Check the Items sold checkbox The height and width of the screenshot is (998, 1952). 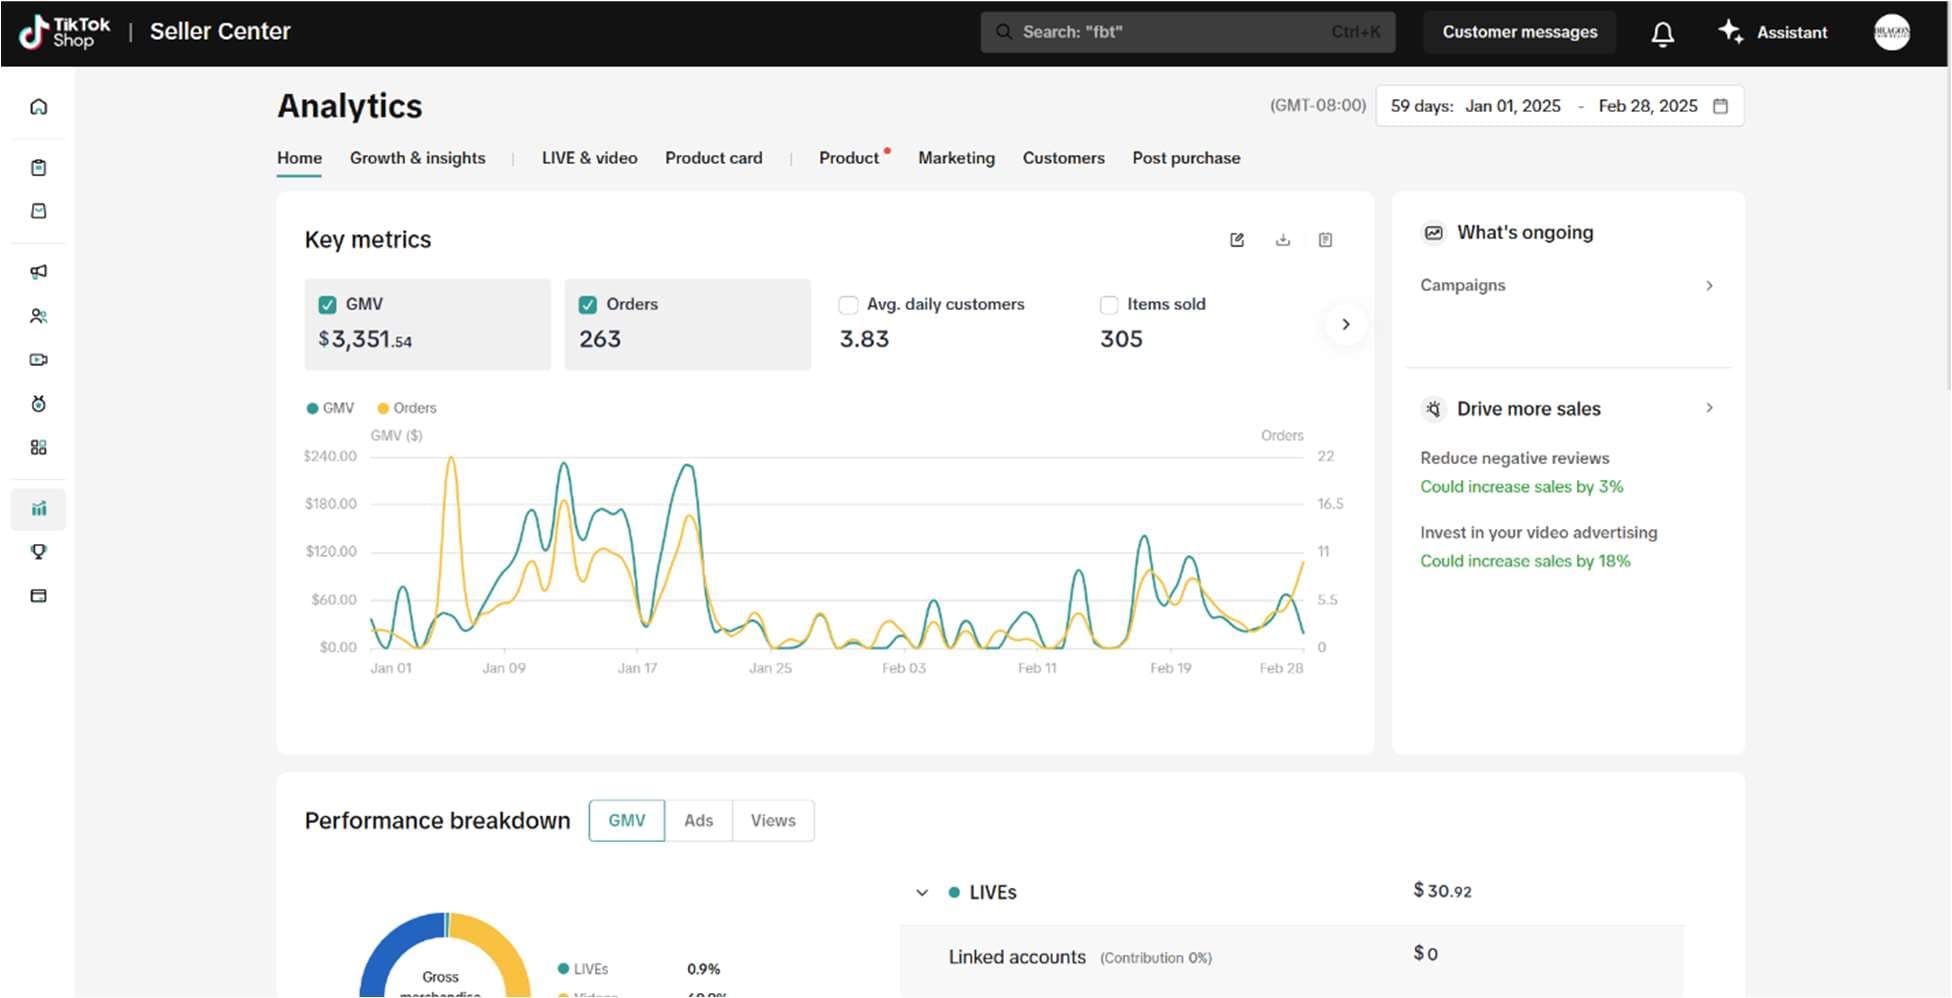coord(1109,305)
